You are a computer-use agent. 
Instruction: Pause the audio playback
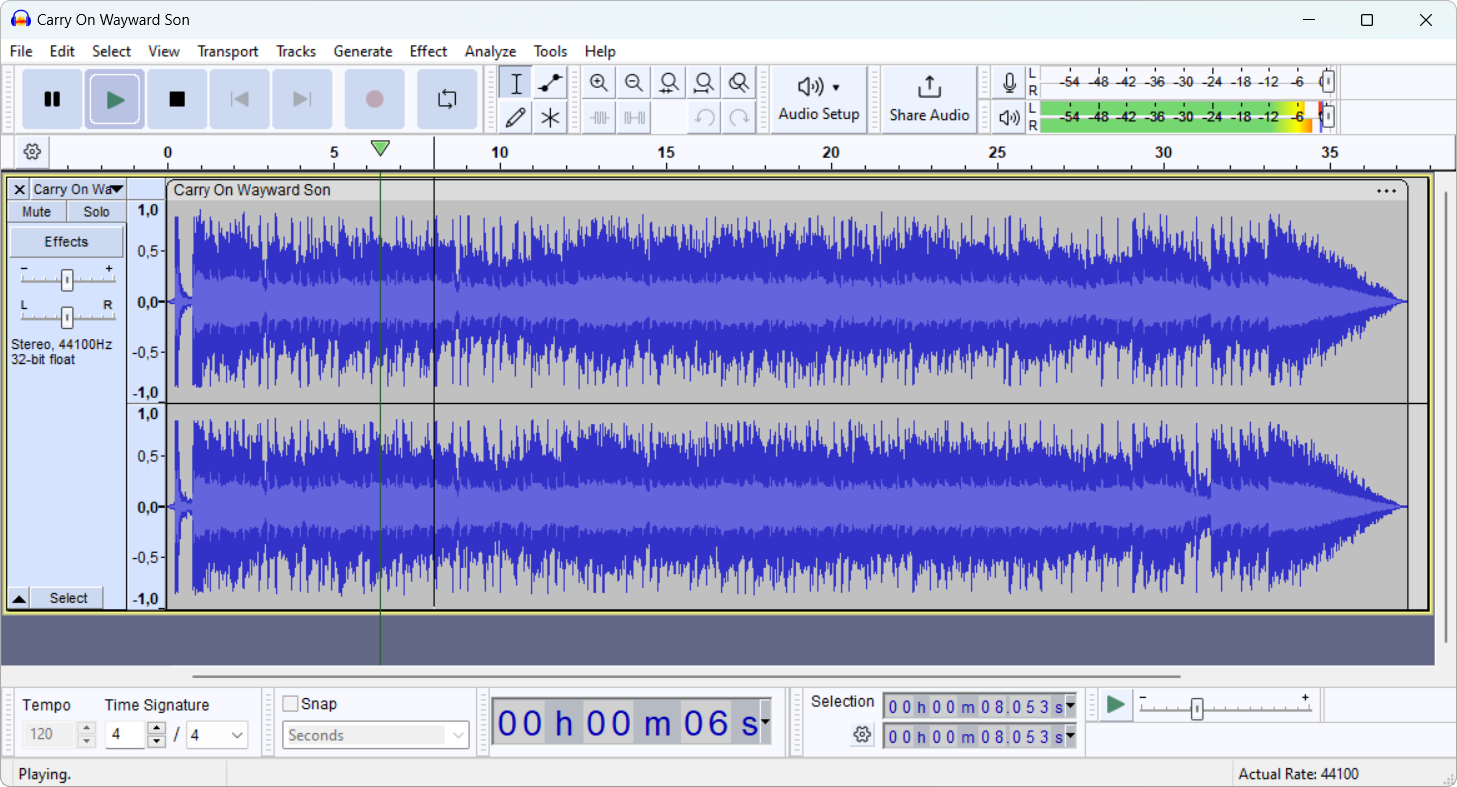52,99
